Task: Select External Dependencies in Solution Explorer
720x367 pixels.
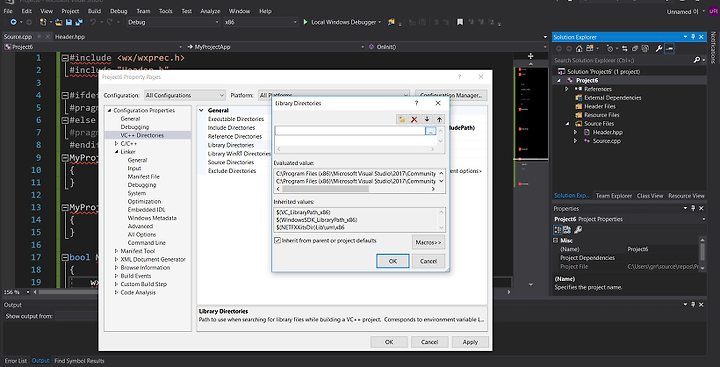Action: pyautogui.click(x=613, y=98)
